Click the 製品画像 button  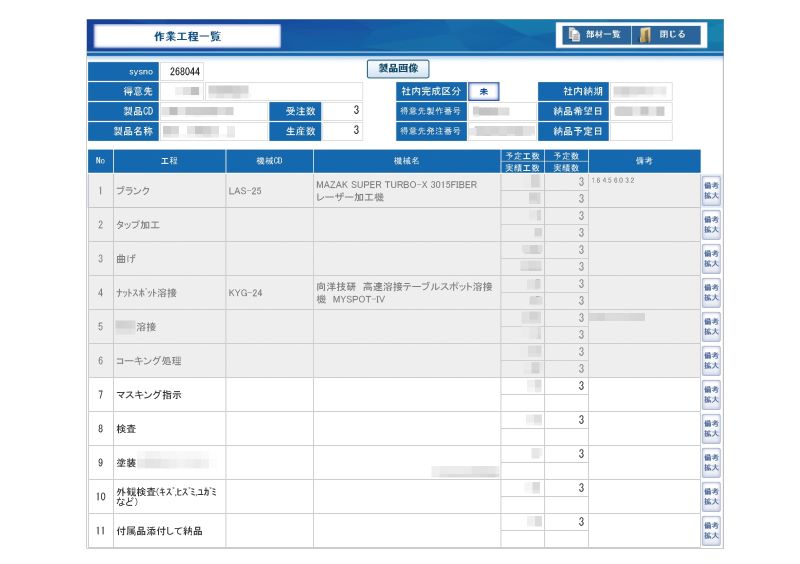coord(398,69)
